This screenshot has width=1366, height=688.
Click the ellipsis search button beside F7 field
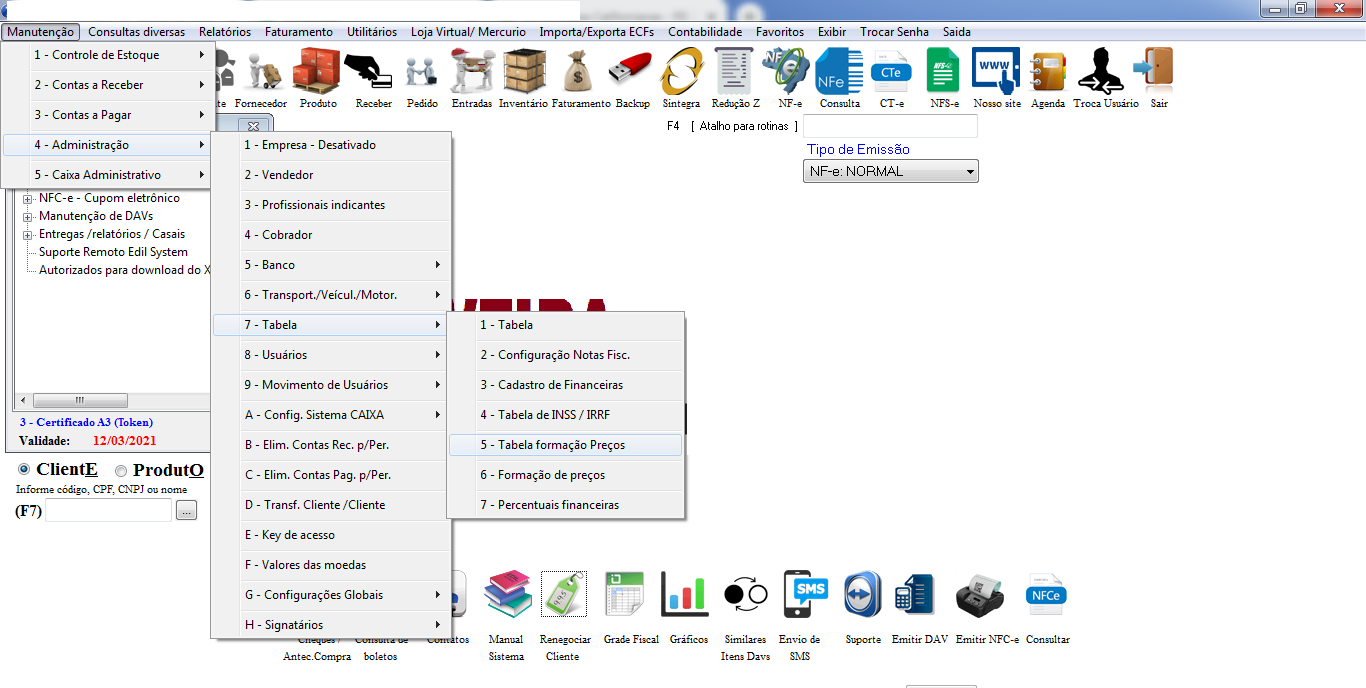point(187,511)
